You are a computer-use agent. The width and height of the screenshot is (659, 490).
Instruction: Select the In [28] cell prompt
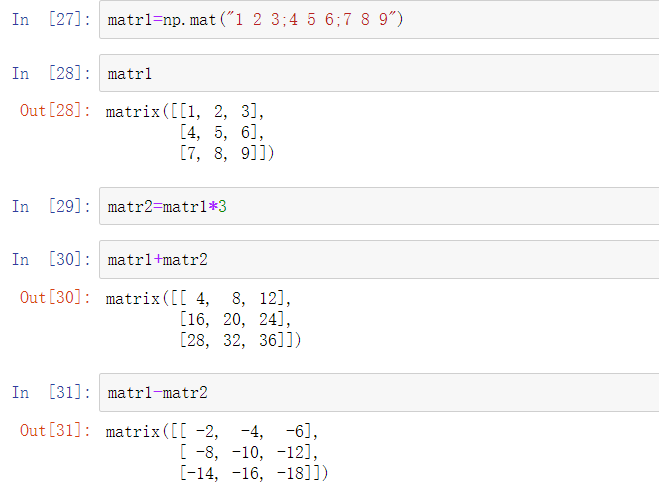[x=49, y=74]
